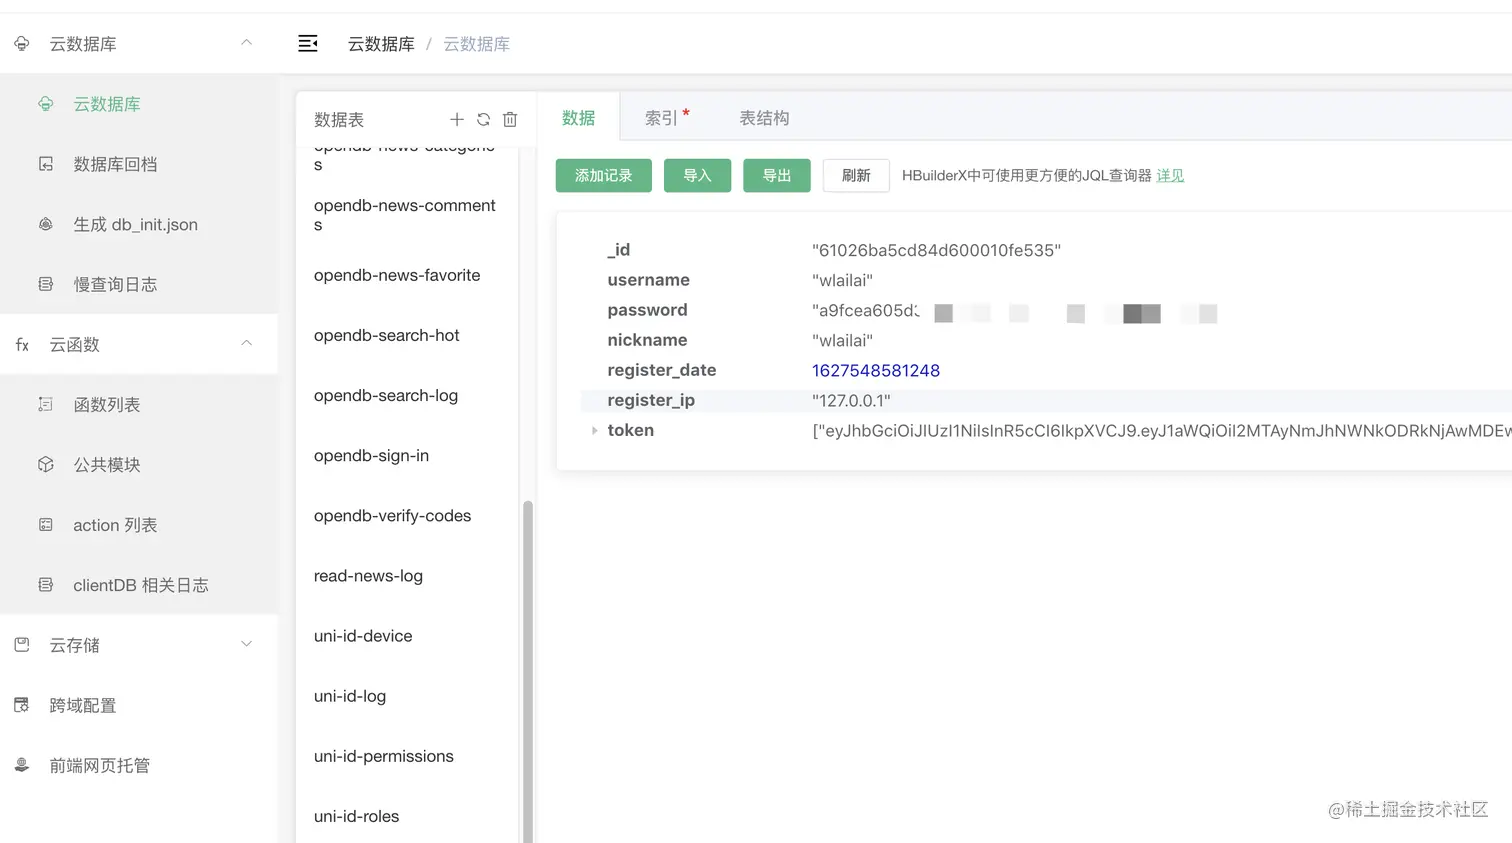This screenshot has height=843, width=1512.
Task: Click the 函数列表 icon
Action: click(46, 404)
